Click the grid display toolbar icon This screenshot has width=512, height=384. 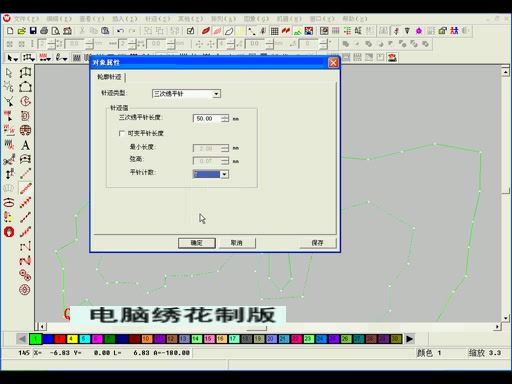pos(274,31)
